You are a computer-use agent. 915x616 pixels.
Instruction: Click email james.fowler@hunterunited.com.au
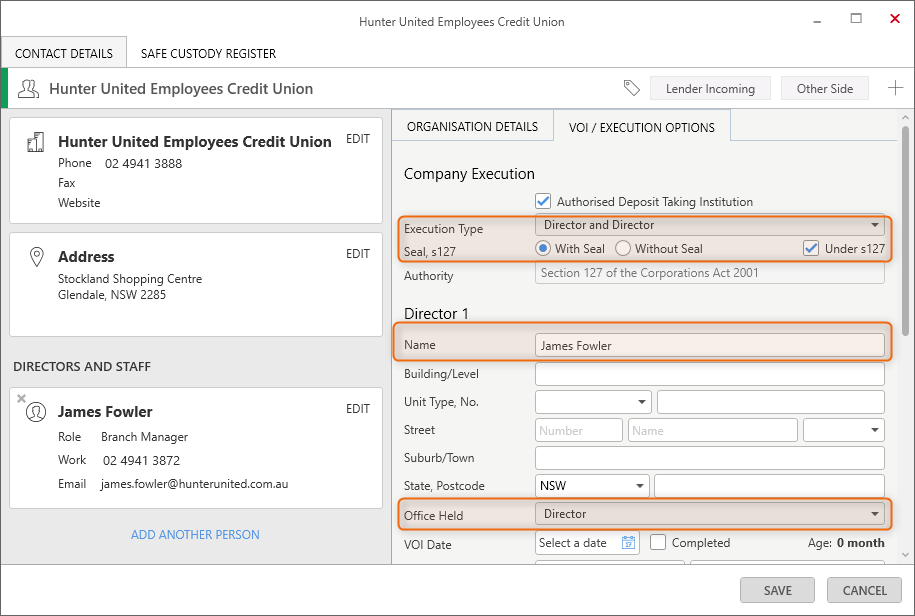coord(194,484)
